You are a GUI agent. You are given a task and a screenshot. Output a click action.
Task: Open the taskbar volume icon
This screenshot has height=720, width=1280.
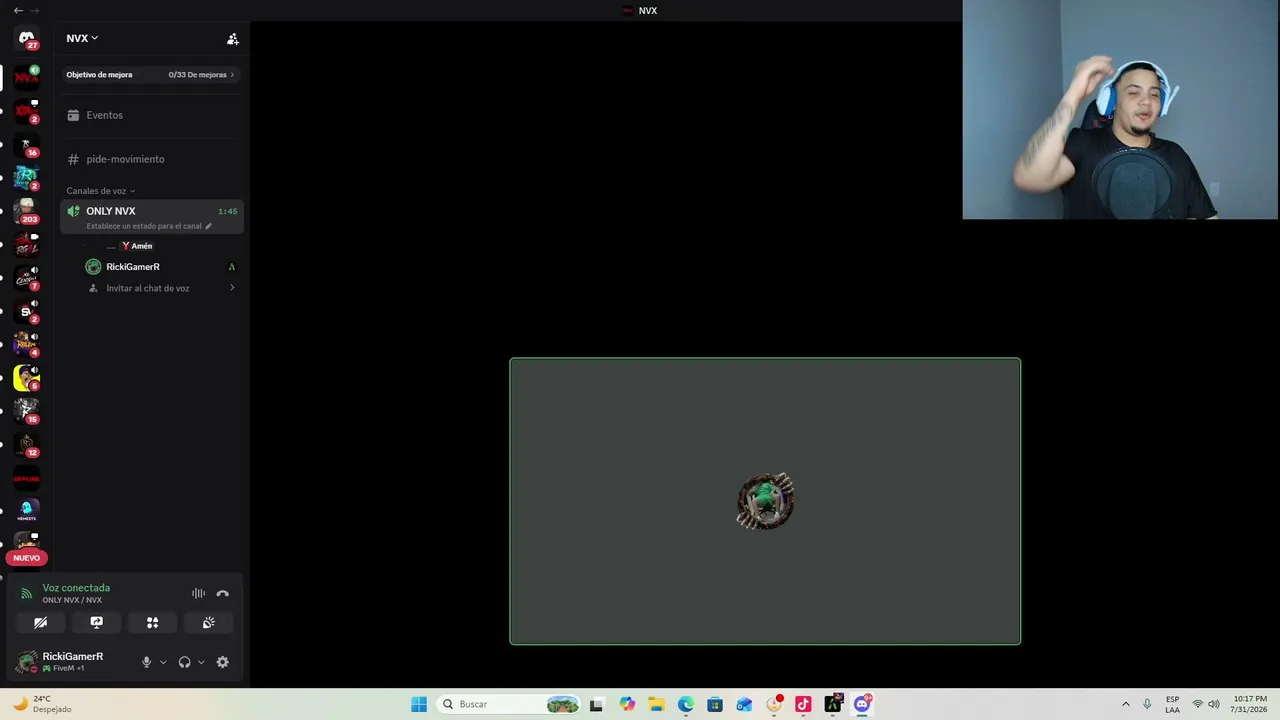[1214, 704]
